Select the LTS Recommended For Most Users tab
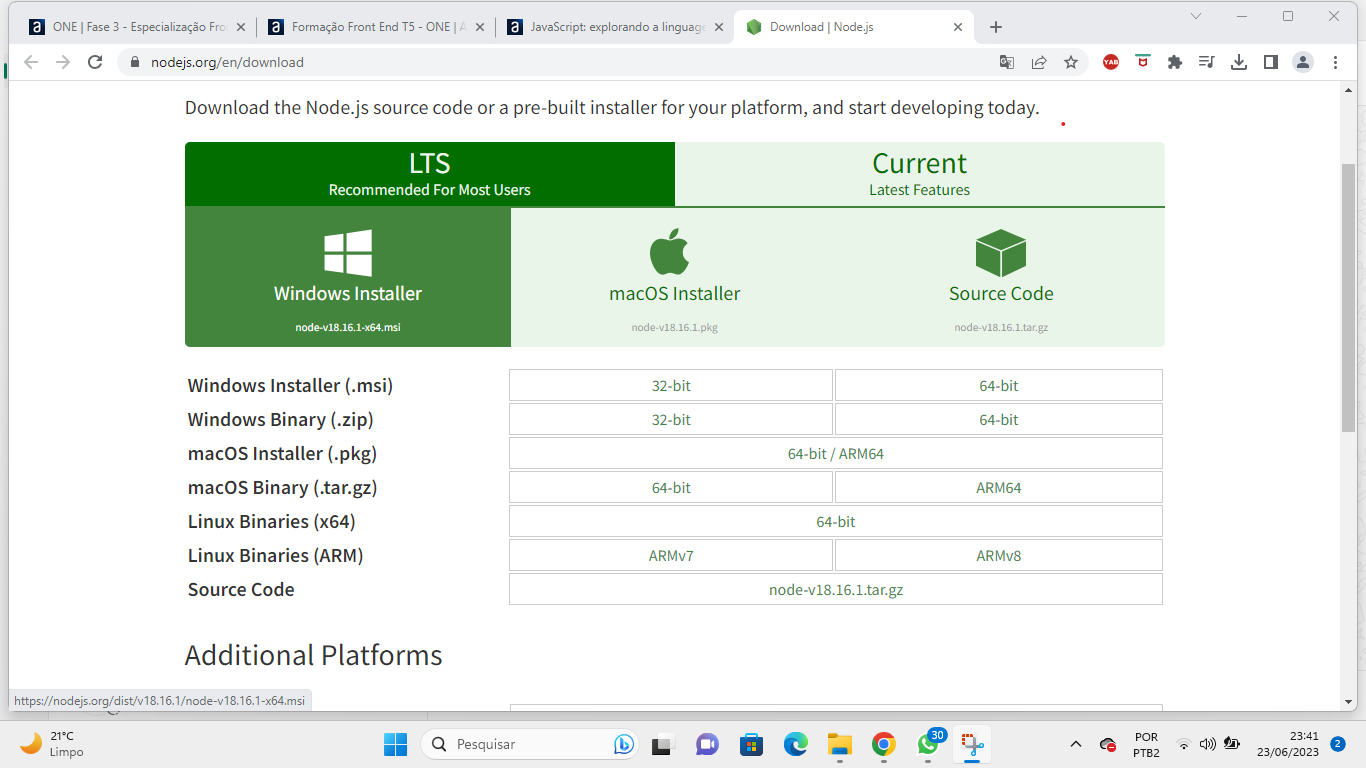The image size is (1366, 768). (x=430, y=174)
